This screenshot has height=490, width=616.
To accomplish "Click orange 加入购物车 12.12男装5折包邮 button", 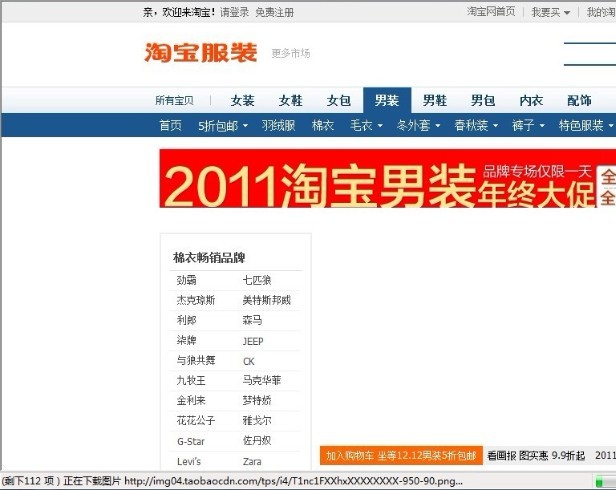I will coord(401,455).
